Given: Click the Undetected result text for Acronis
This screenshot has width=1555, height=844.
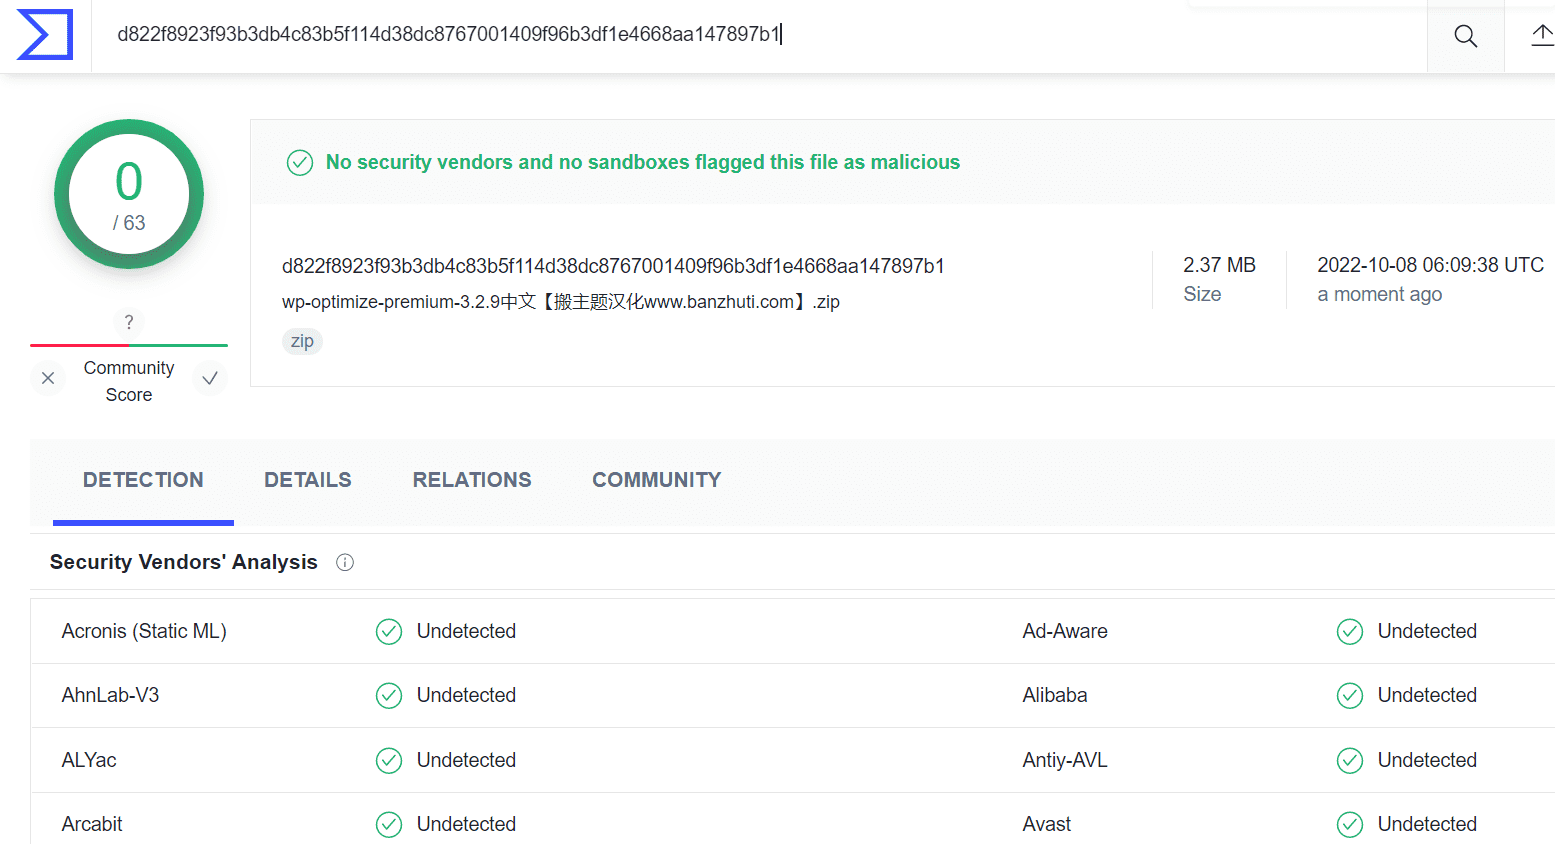Looking at the screenshot, I should click(466, 631).
